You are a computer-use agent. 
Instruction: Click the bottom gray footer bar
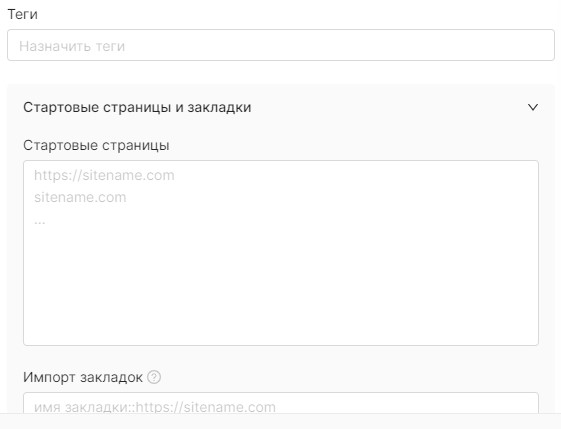280,421
